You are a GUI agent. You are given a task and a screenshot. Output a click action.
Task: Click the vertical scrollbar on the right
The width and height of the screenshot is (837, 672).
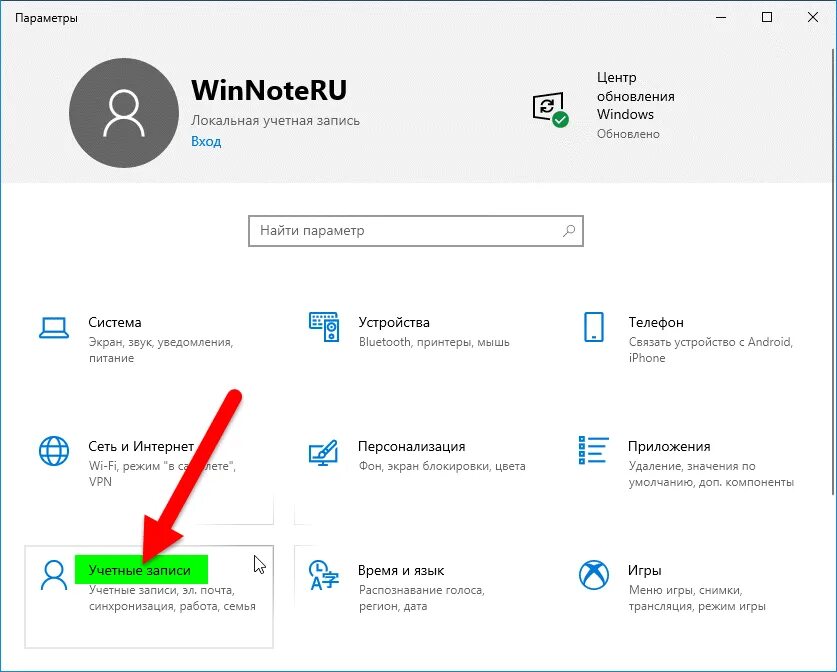[834, 272]
